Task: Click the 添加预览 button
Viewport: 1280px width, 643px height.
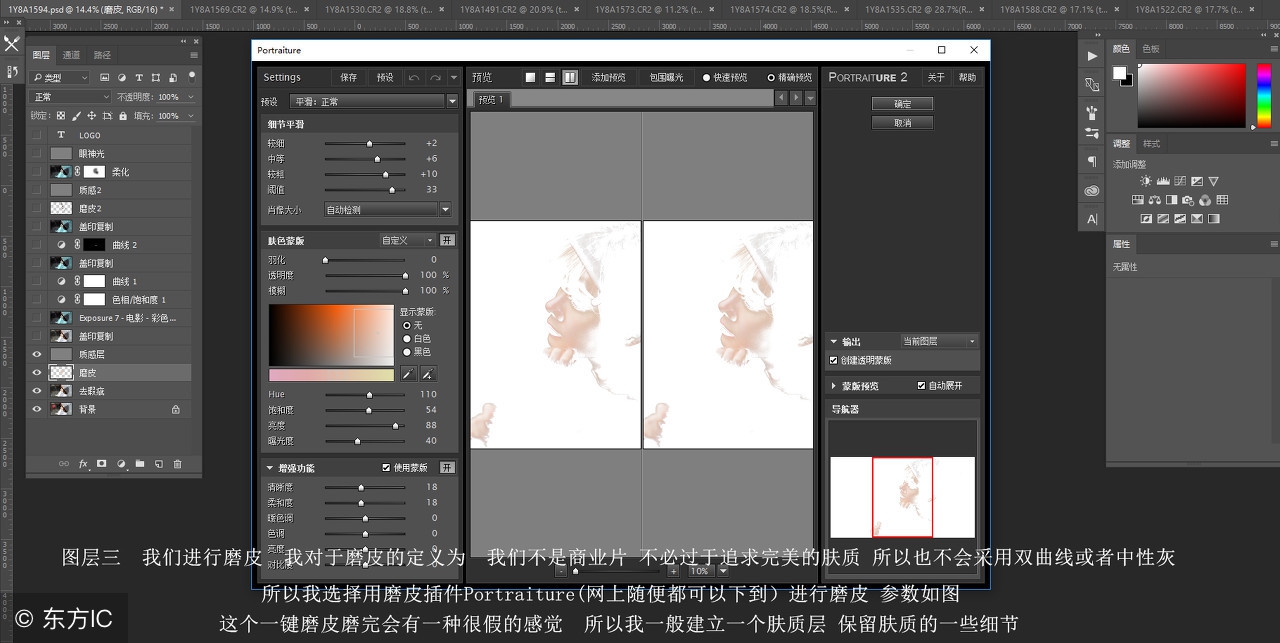Action: (x=608, y=77)
